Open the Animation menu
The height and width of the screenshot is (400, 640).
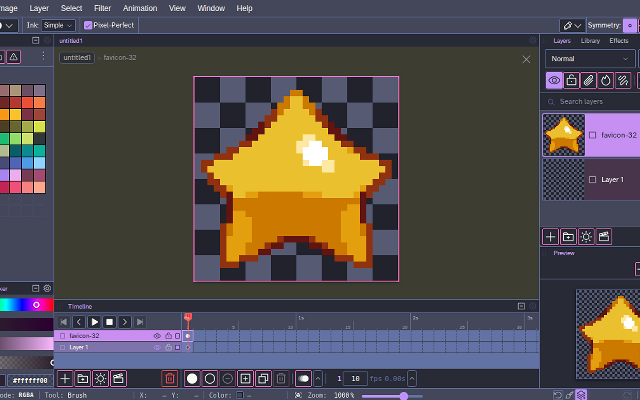coord(140,8)
